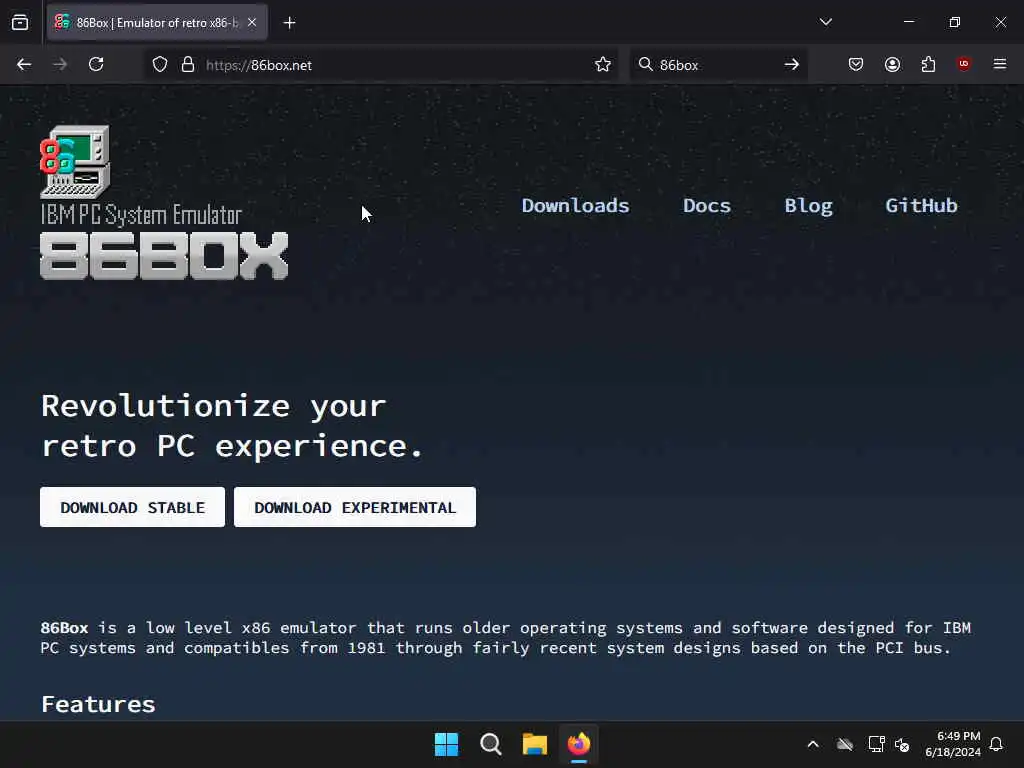Click the 86Box computer logo
This screenshot has width=1024, height=768.
click(75, 162)
